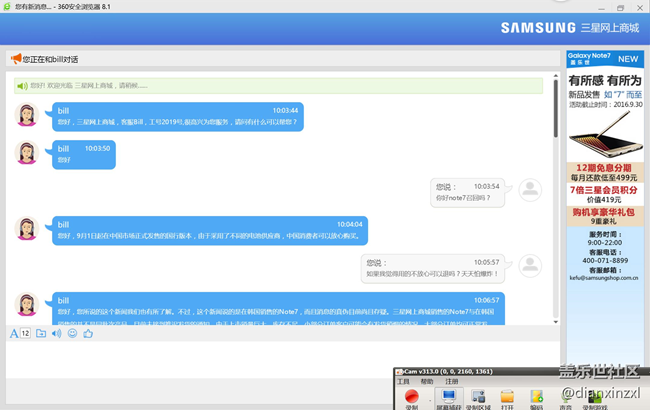Click your 10:03:54 note7 question bubble

click(x=468, y=193)
